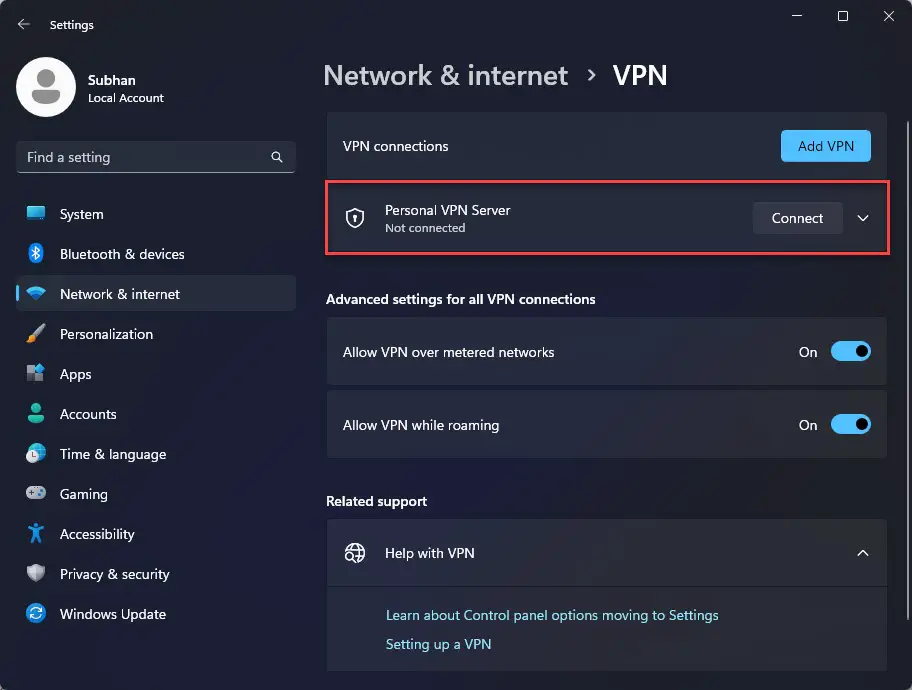Viewport: 912px width, 690px height.
Task: Open the Setting up a VPN link
Action: point(438,644)
